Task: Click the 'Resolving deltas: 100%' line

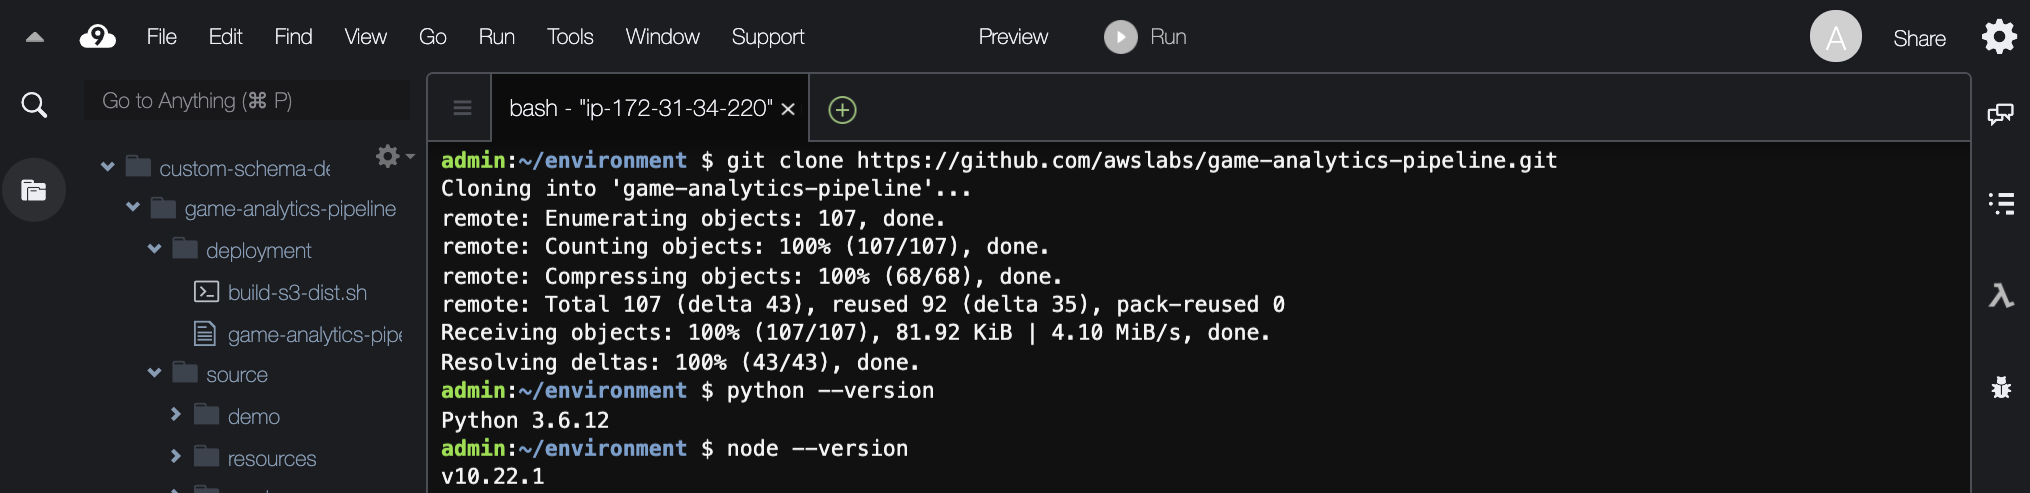Action: (680, 362)
